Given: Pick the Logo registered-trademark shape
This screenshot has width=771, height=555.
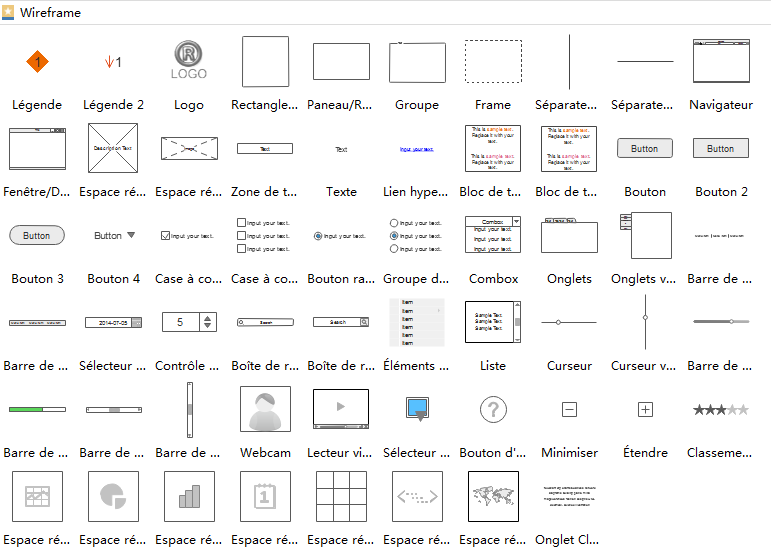Looking at the screenshot, I should pyautogui.click(x=189, y=60).
